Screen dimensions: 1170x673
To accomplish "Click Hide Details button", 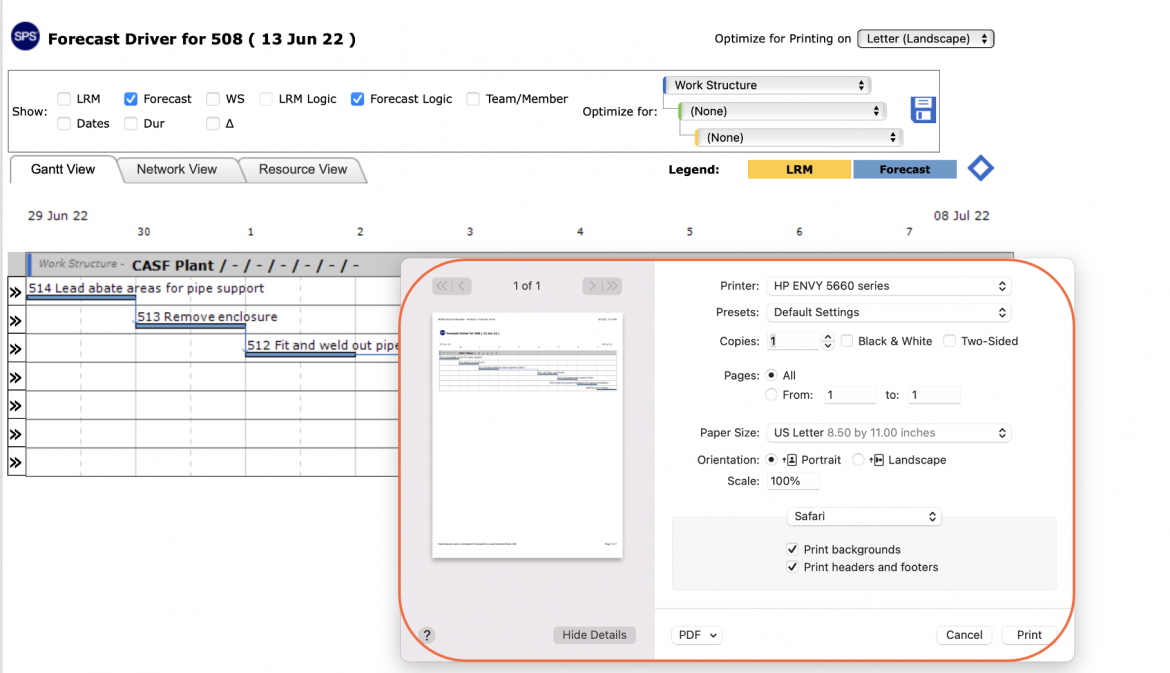I will point(594,635).
